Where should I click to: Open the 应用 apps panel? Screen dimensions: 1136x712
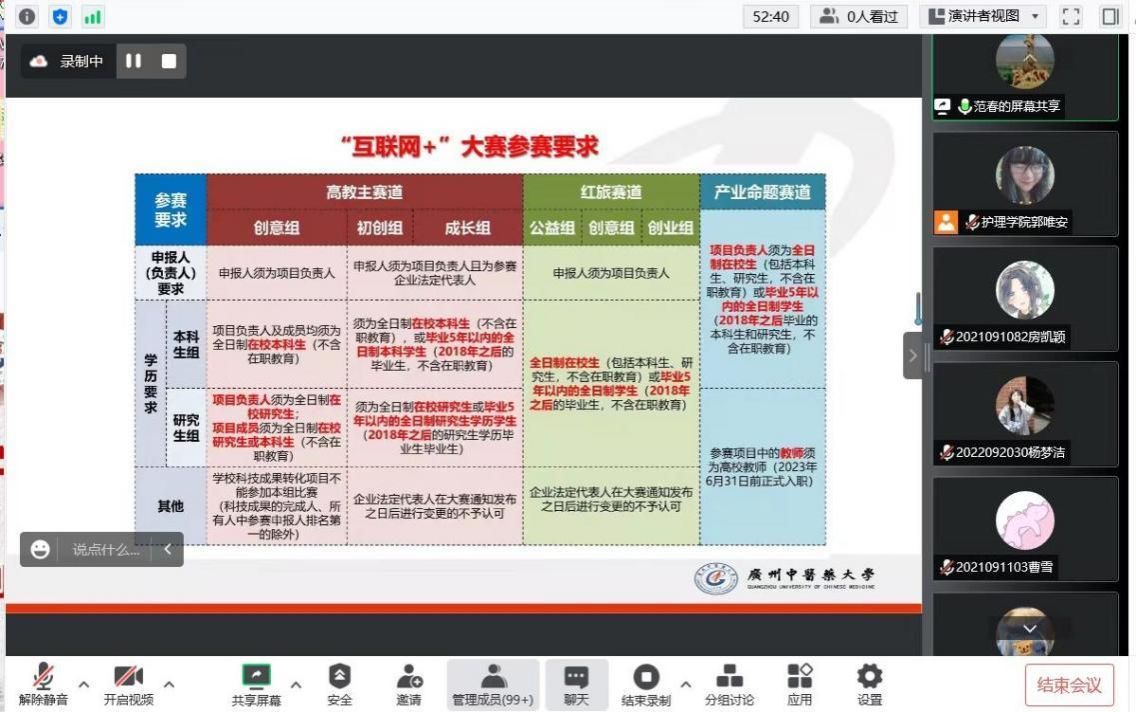point(799,684)
